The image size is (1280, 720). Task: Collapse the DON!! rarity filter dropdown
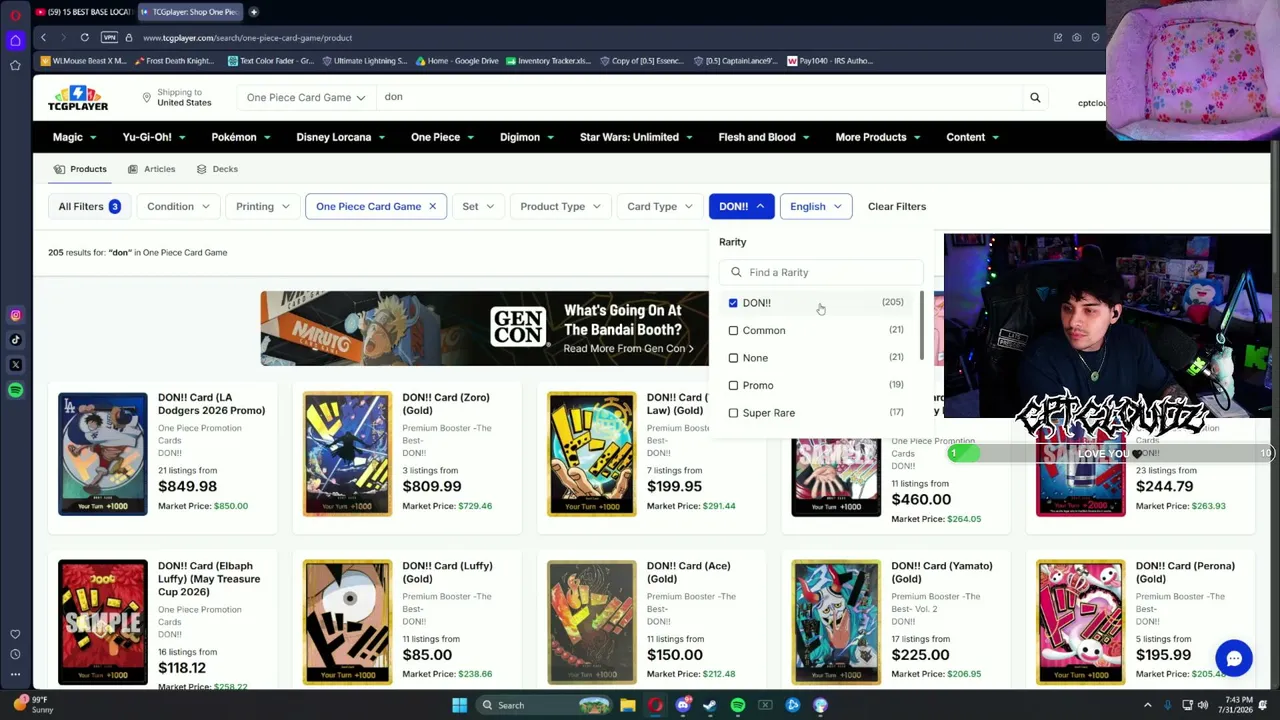pos(741,207)
